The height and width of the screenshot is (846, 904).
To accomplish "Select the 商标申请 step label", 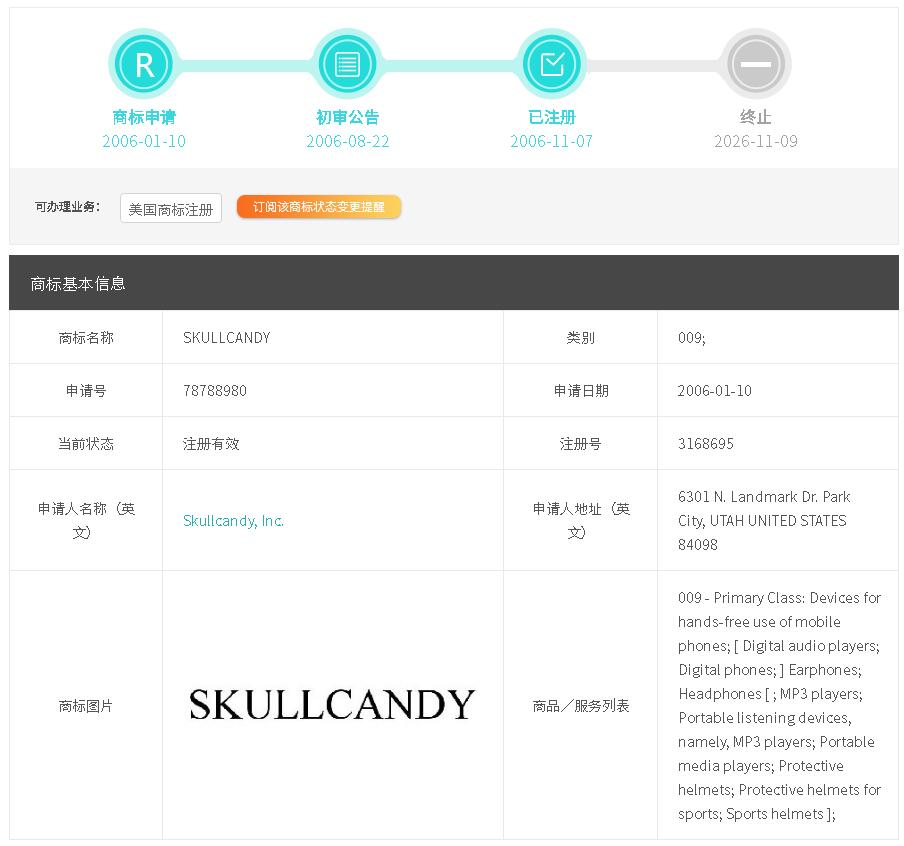I will [x=144, y=117].
